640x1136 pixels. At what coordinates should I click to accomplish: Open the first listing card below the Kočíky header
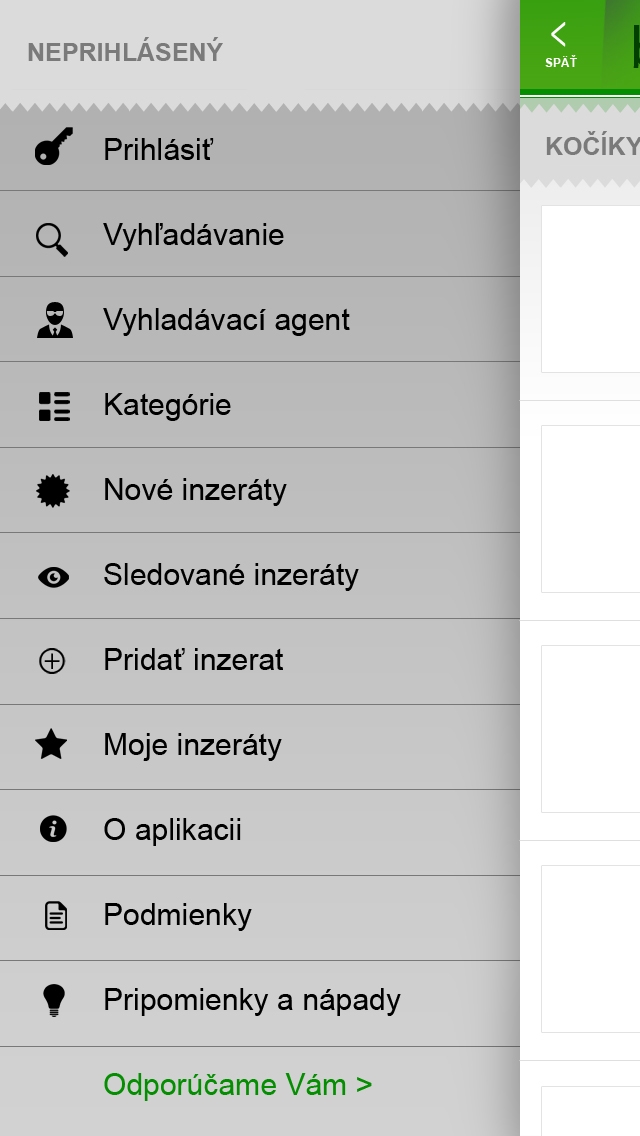coord(590,289)
